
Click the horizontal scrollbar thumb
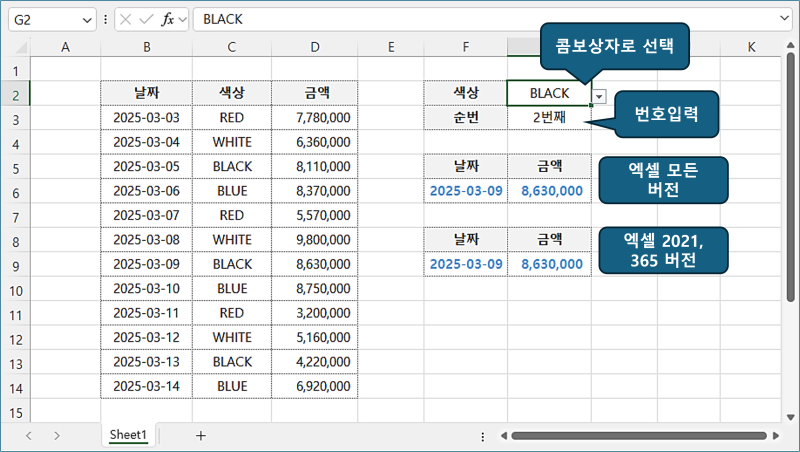640,436
